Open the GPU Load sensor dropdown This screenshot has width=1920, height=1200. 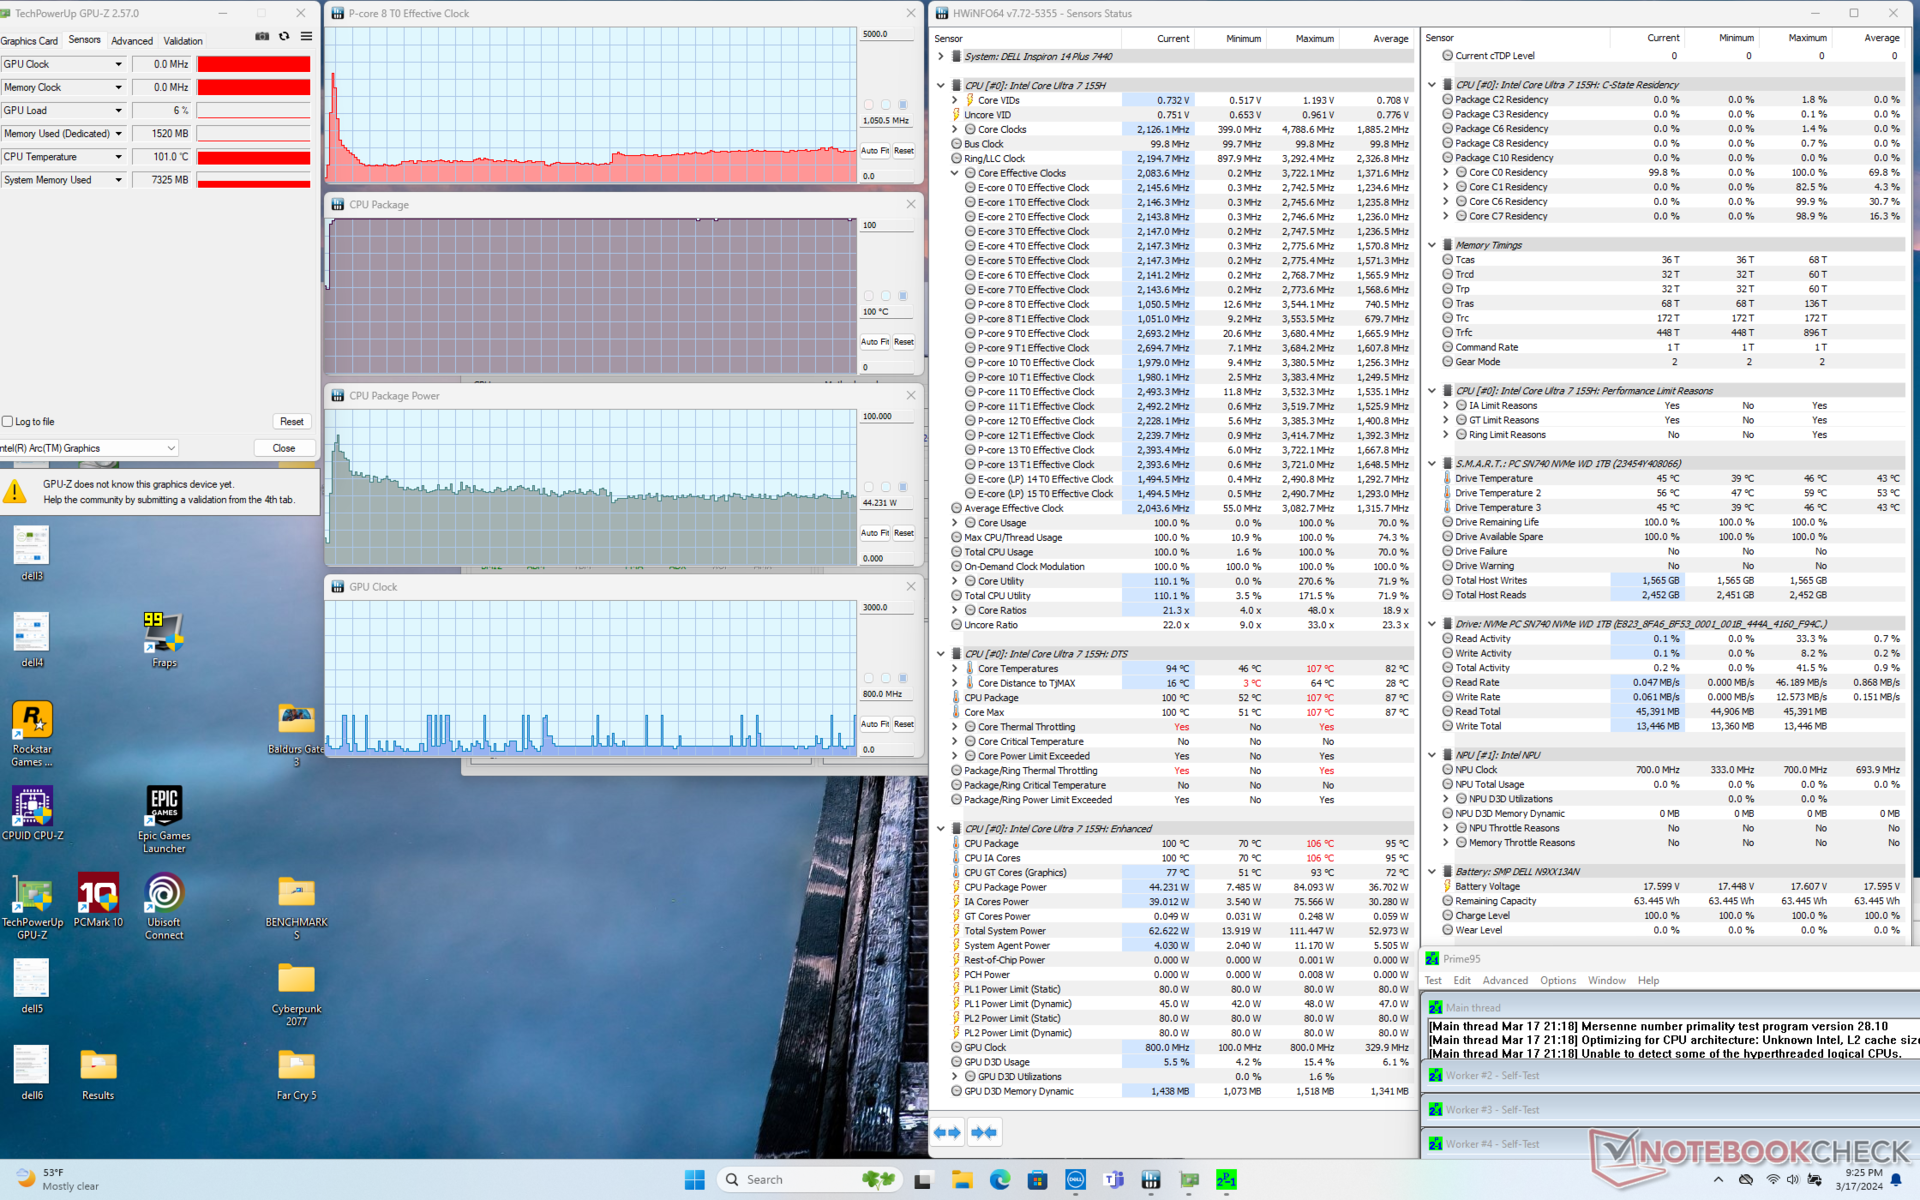coord(118,111)
